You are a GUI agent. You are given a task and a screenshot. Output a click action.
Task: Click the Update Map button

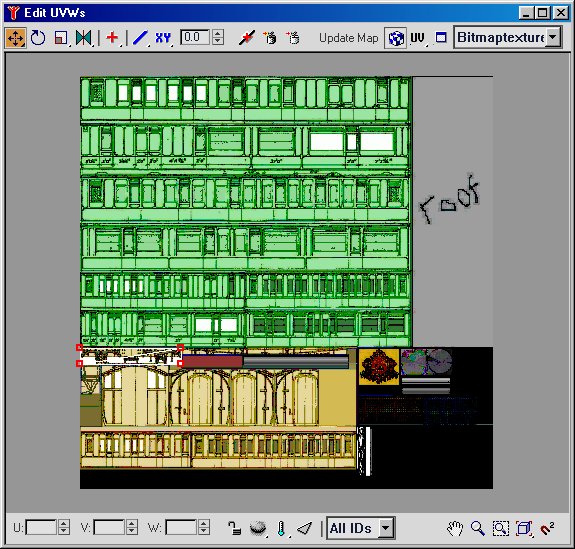348,38
